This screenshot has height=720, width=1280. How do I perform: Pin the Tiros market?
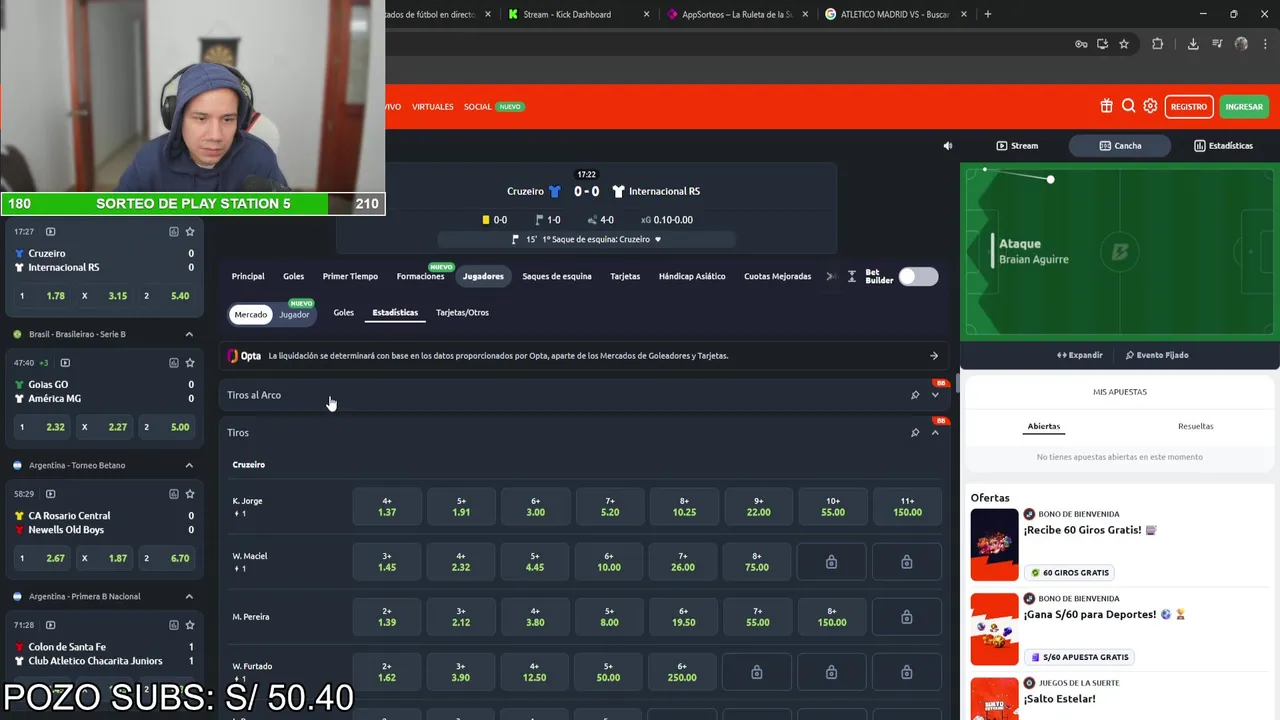(x=915, y=433)
